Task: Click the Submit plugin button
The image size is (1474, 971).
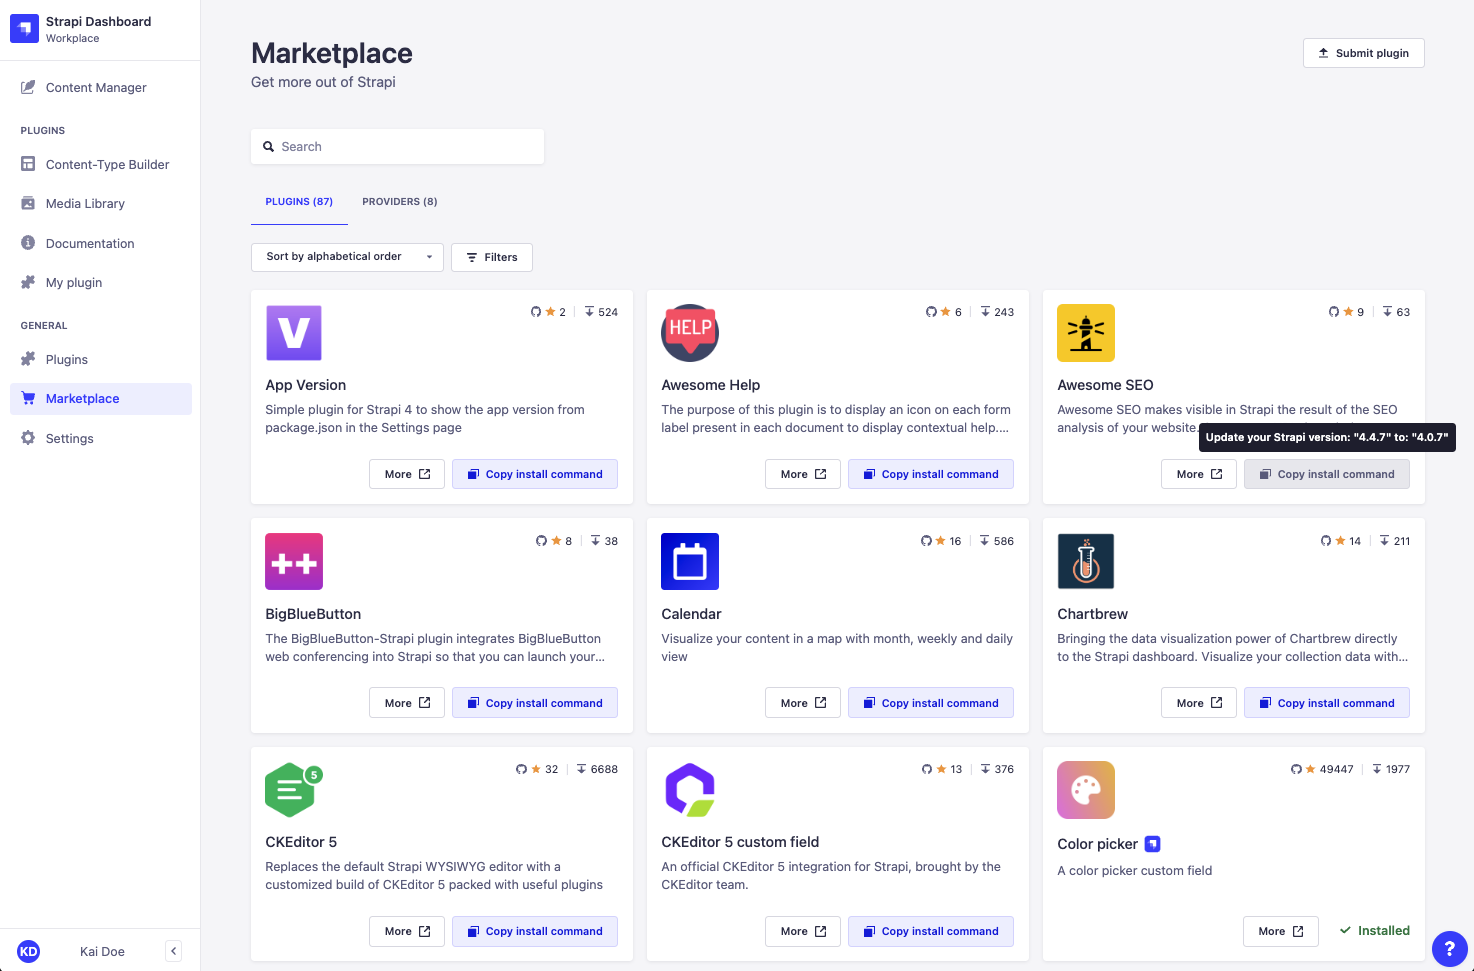Action: coord(1363,53)
